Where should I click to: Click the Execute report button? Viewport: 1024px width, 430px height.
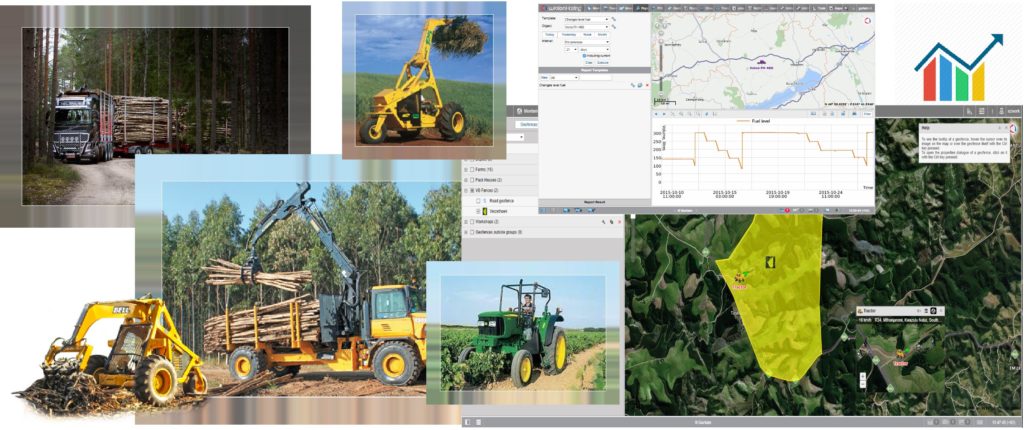pos(602,63)
